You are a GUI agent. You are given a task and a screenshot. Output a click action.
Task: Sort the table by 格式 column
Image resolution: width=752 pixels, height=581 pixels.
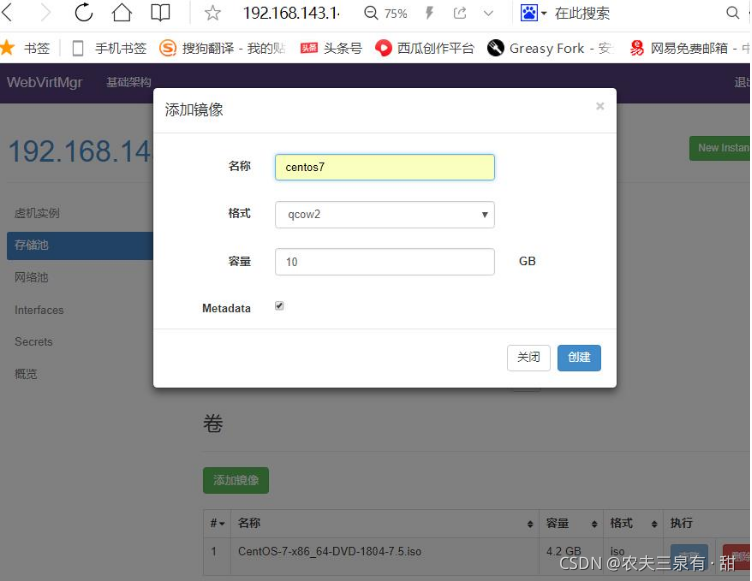pos(633,523)
